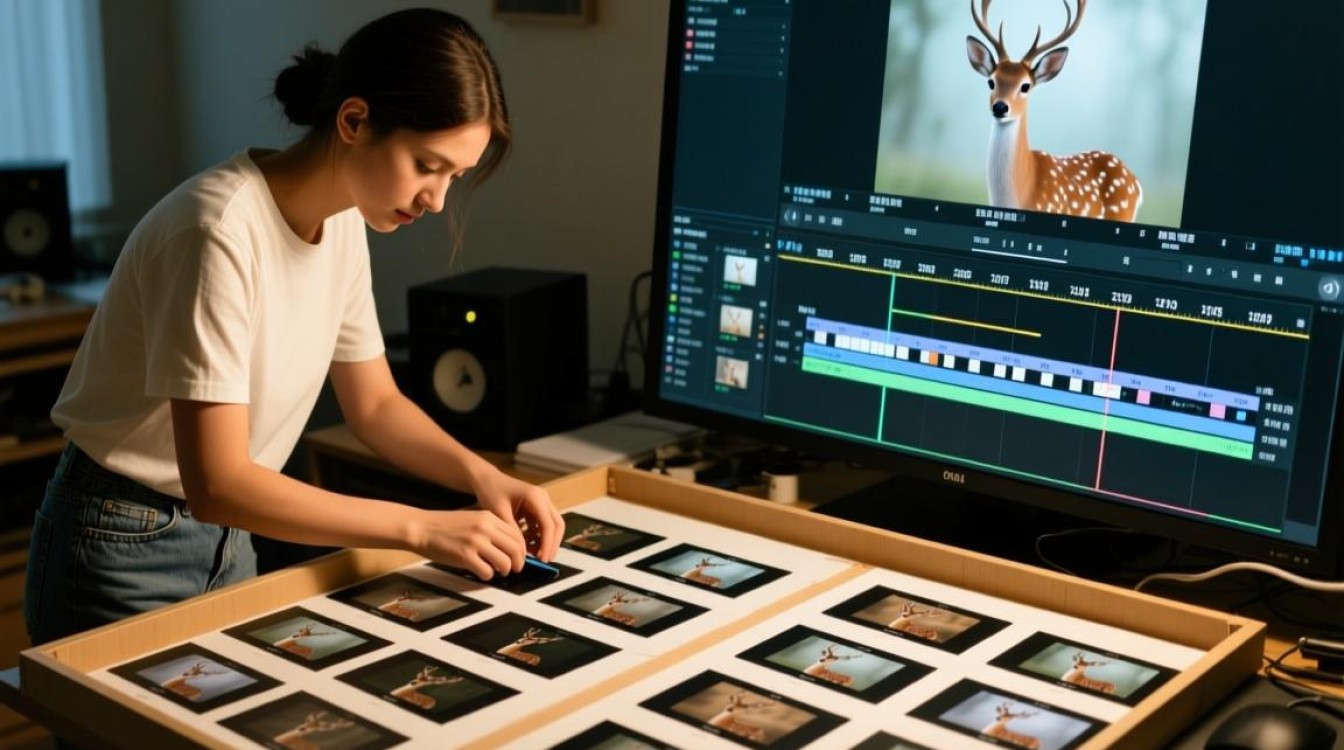The height and width of the screenshot is (750, 1344).
Task: Select the blue track clip above the green track
Action: [x=1028, y=390]
